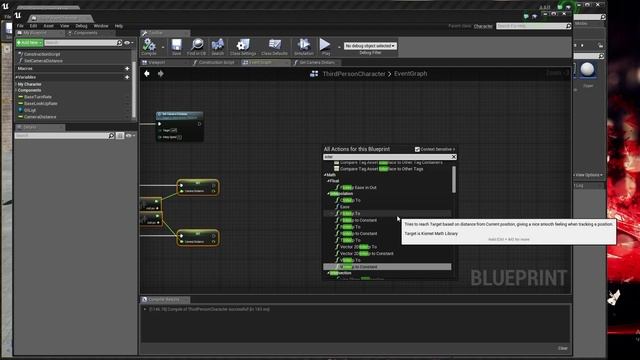The width and height of the screenshot is (640, 360).
Task: Click the Compare Tag Asset Interface to Other Tags icon
Action: click(x=336, y=169)
